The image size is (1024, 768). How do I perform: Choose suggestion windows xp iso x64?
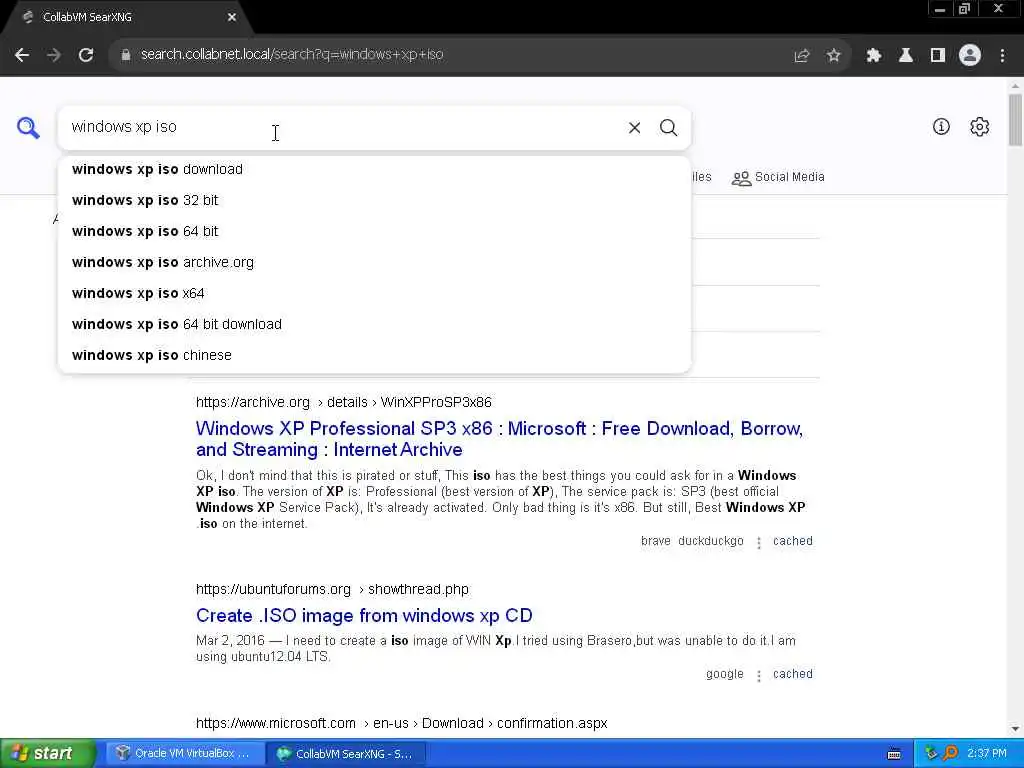point(374,293)
